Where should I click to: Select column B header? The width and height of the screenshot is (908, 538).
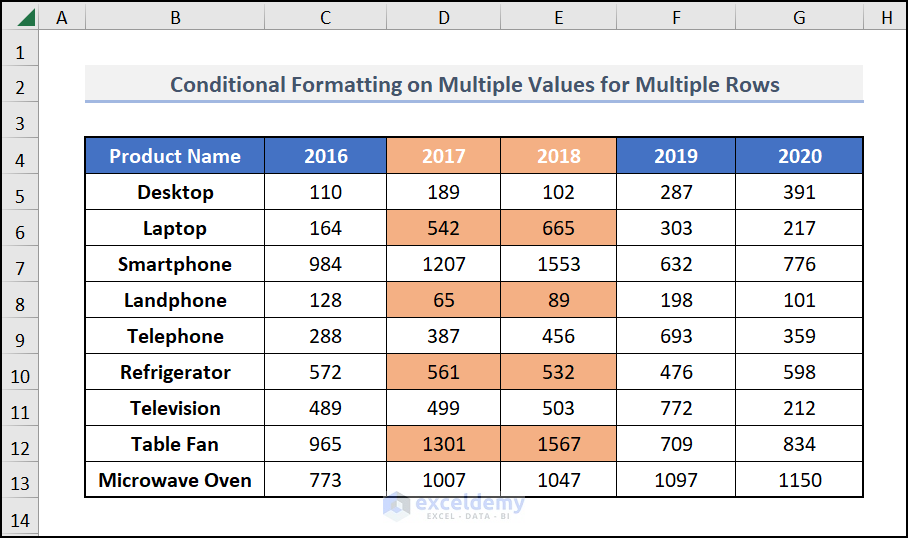175,17
